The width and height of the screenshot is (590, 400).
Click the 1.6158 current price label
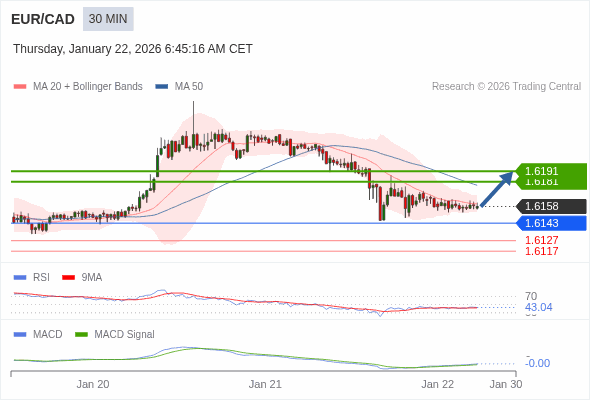551,206
